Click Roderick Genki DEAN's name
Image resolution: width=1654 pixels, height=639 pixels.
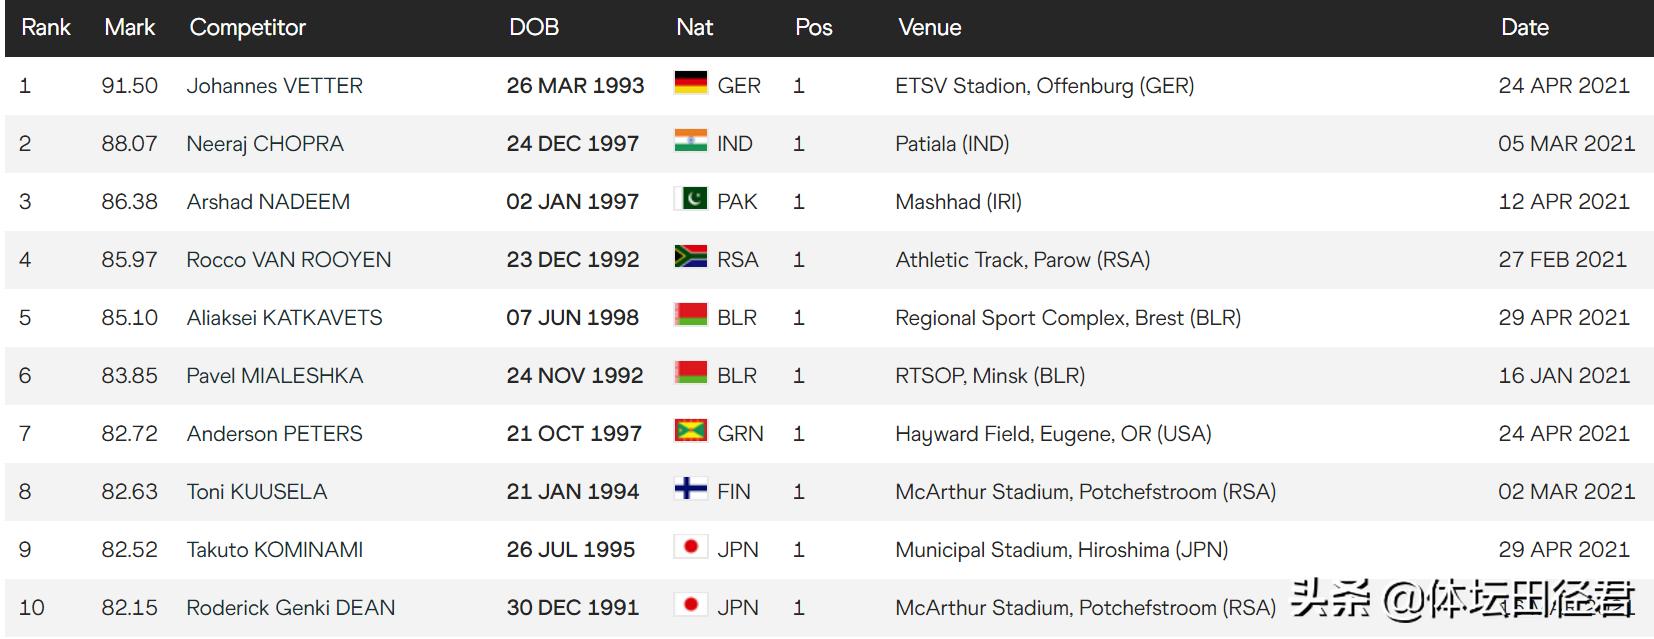point(291,608)
